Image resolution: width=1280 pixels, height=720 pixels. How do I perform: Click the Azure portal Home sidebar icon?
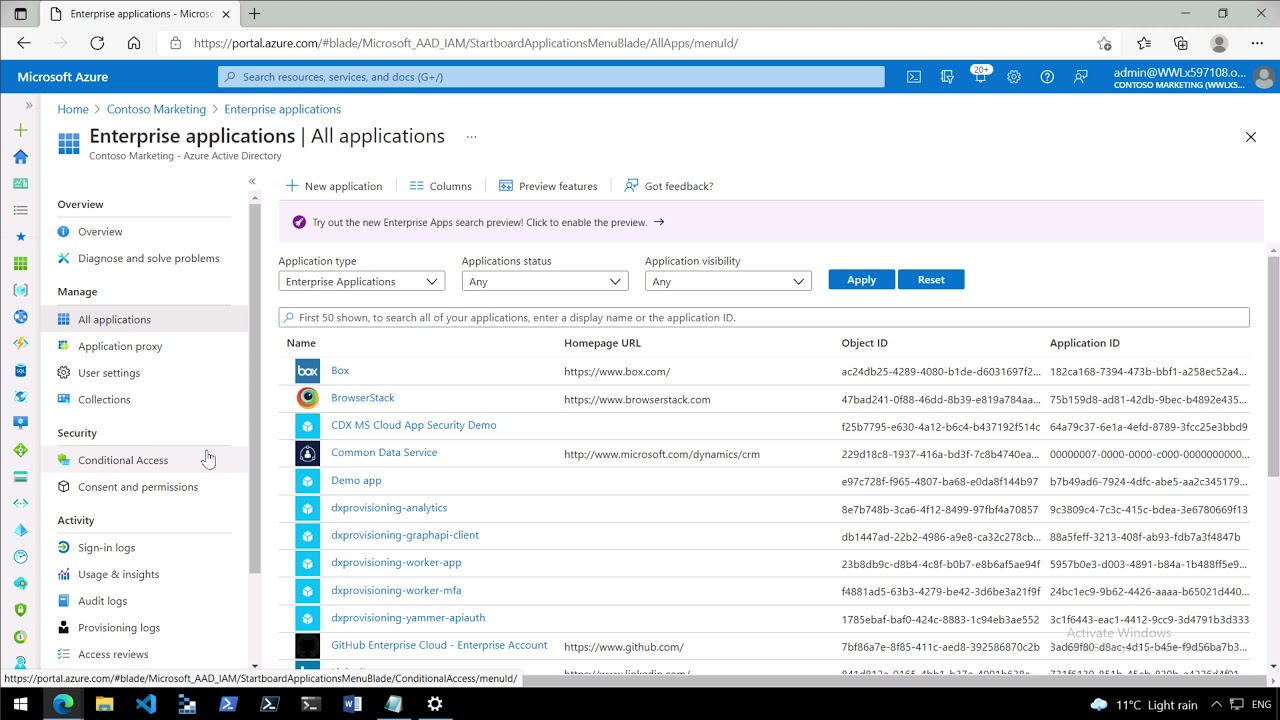[20, 157]
